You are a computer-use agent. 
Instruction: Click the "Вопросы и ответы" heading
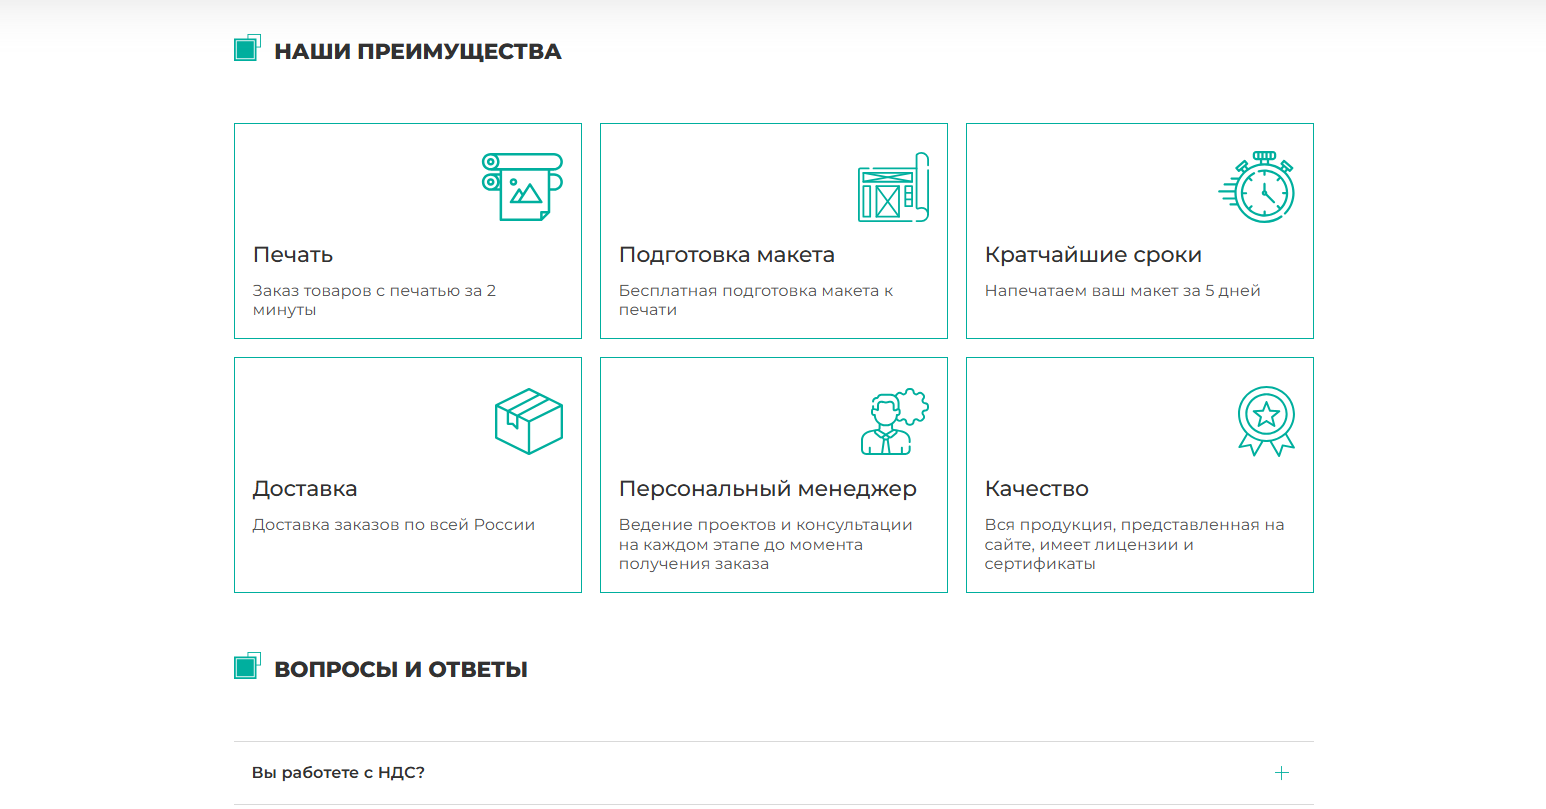pyautogui.click(x=401, y=670)
